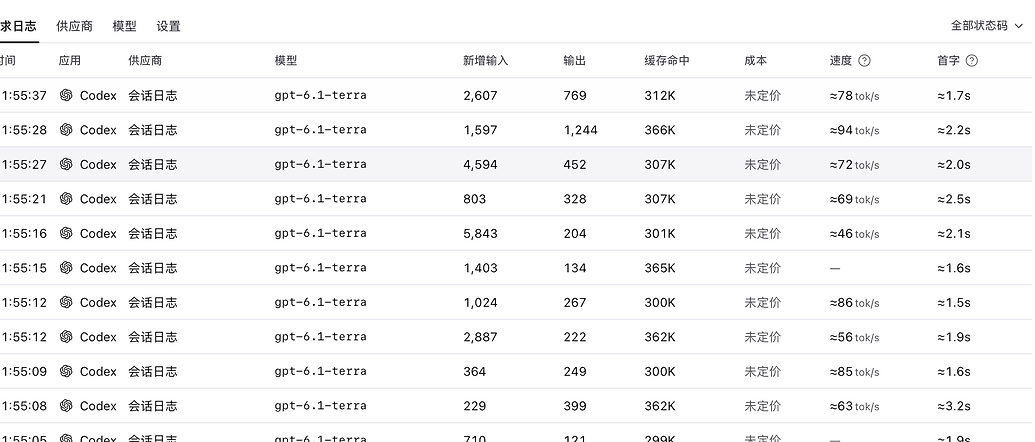Viewport: 1035px width, 442px height.
Task: Click first-token value ≈1.7s
Action: click(x=954, y=96)
